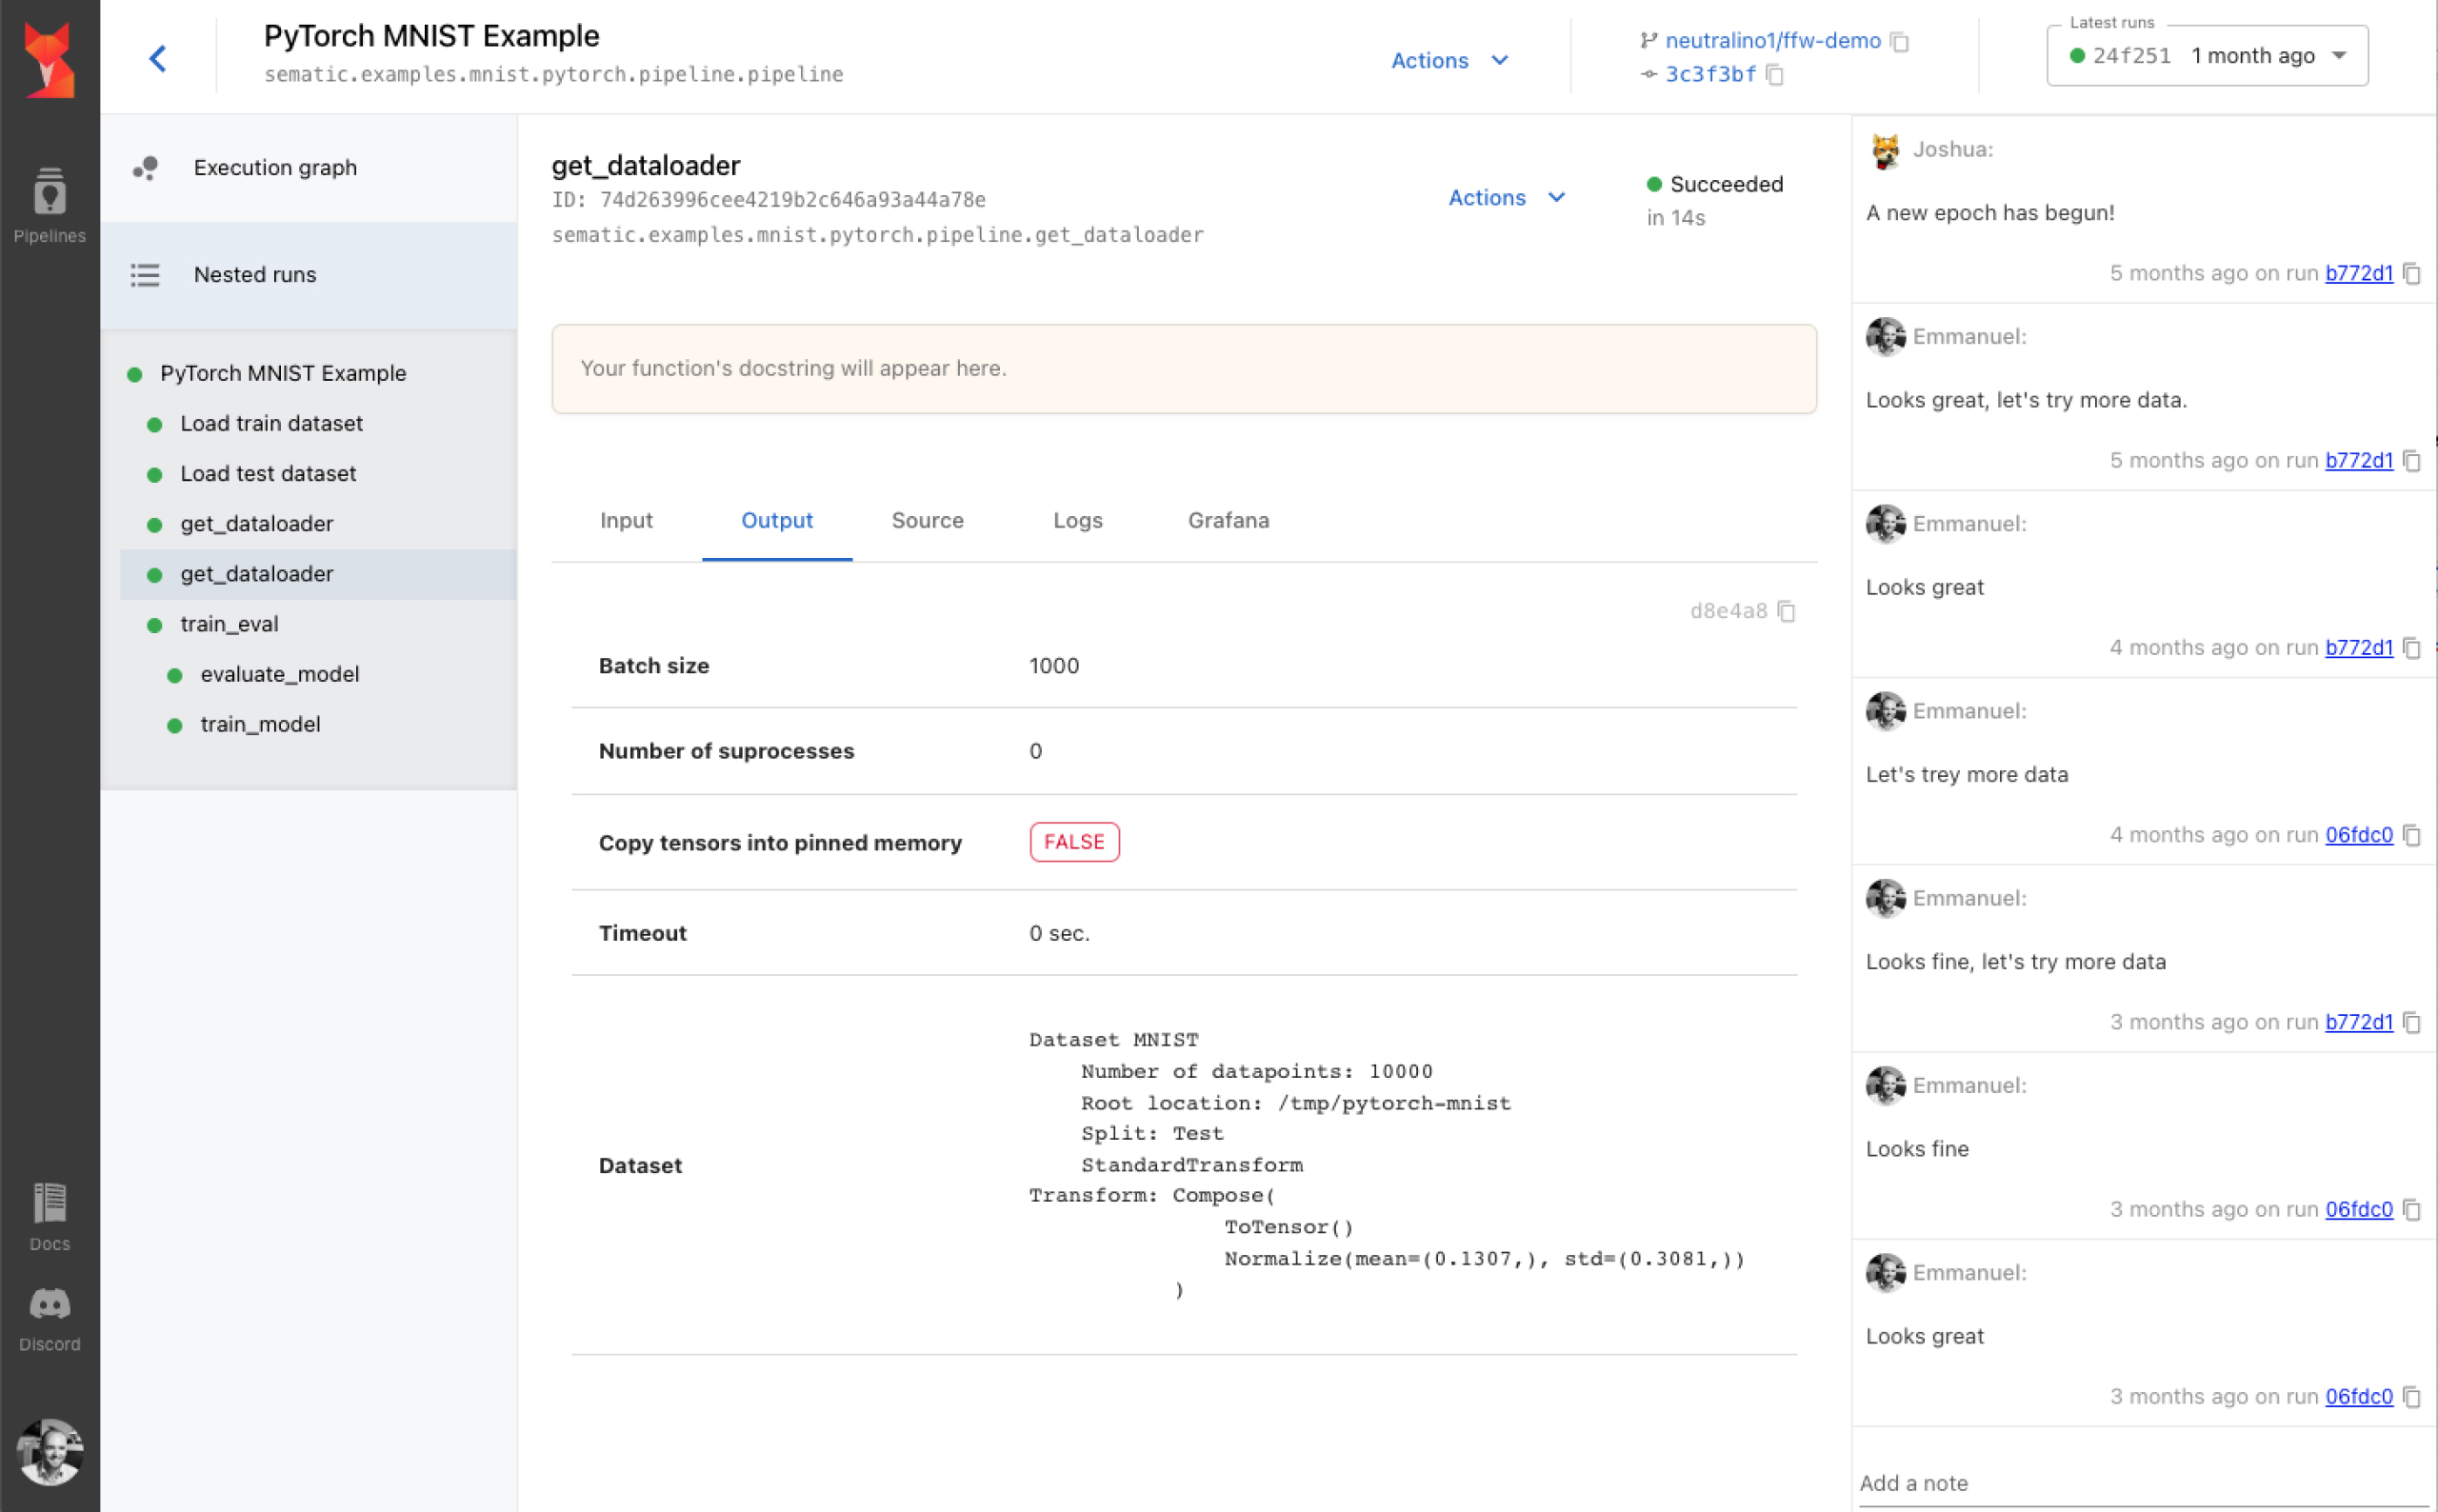The image size is (2438, 1512).
Task: Copy commit hash 3c3f3bf
Action: pyautogui.click(x=1775, y=74)
